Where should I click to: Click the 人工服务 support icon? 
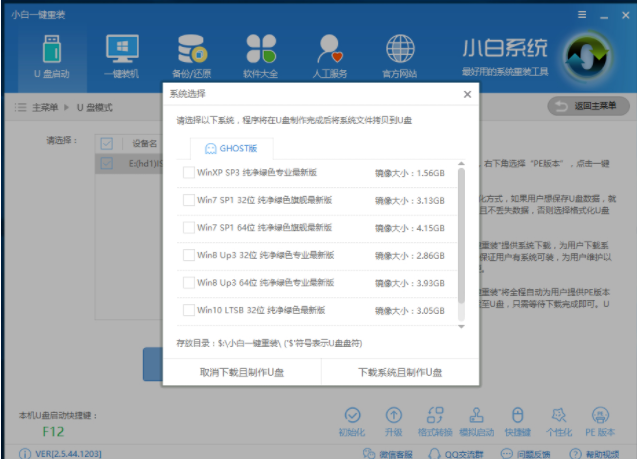(x=329, y=56)
